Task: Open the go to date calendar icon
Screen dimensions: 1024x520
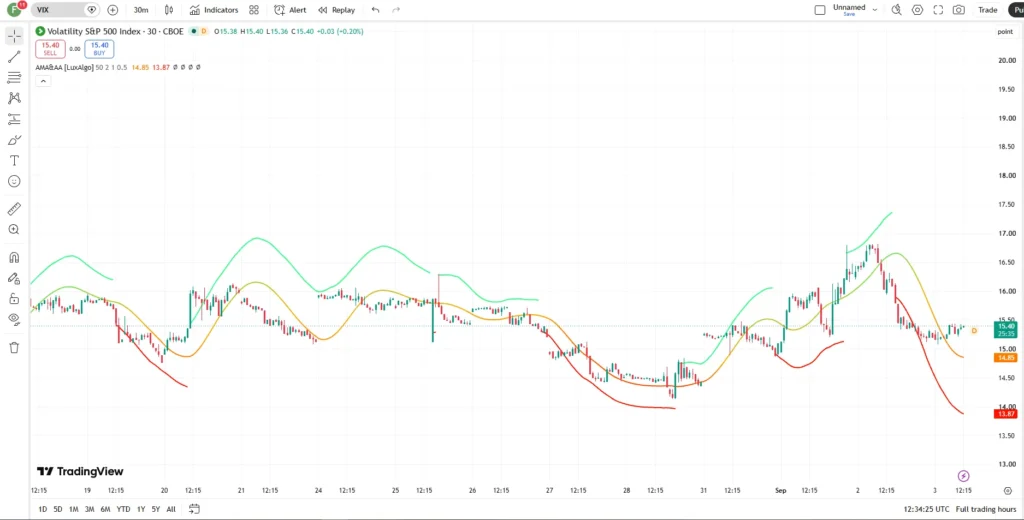Action: 194,509
